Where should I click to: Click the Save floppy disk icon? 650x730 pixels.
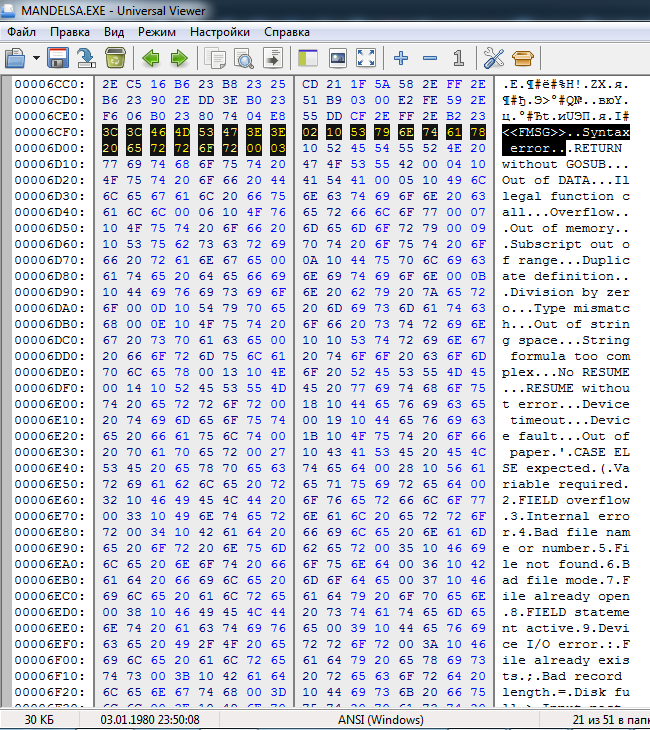coord(58,58)
